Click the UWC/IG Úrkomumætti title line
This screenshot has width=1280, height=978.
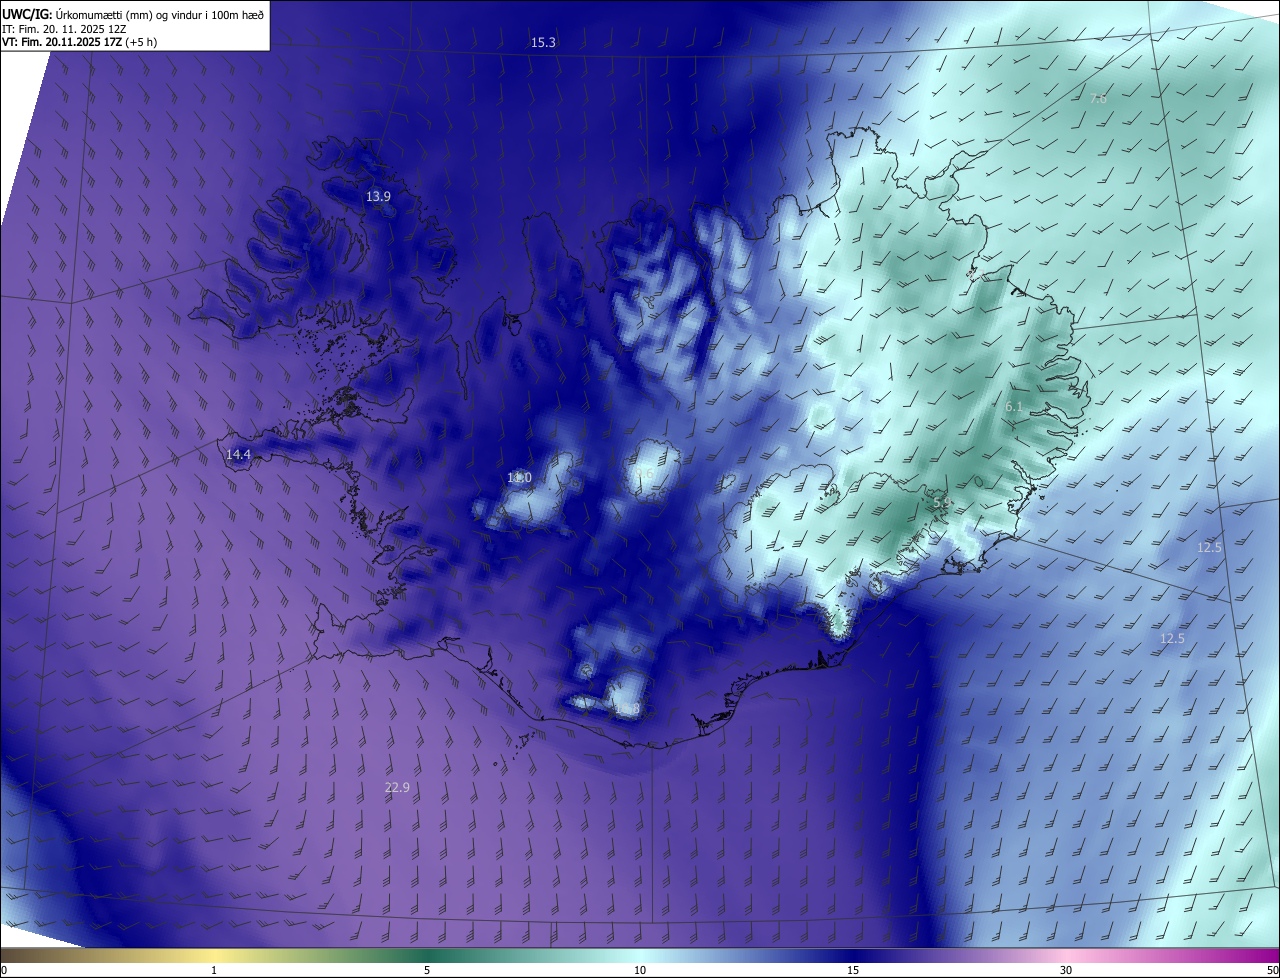coord(133,14)
